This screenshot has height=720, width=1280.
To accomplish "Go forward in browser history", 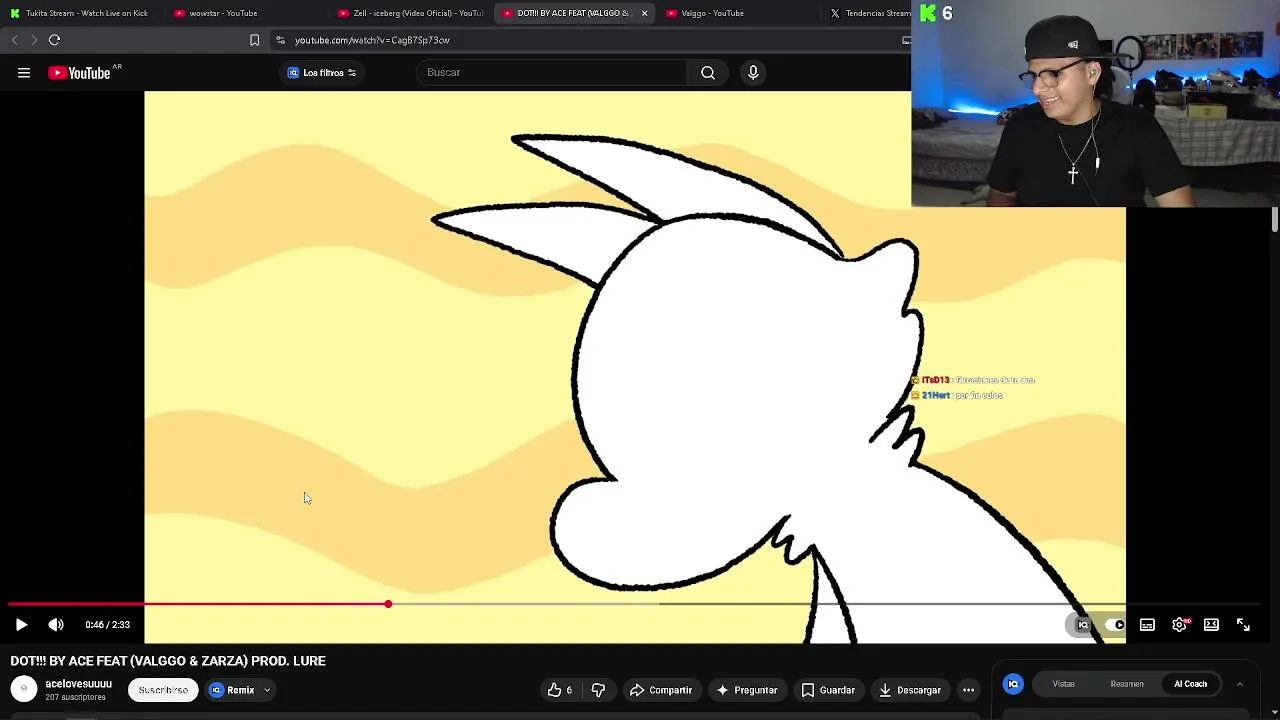I will [x=34, y=40].
